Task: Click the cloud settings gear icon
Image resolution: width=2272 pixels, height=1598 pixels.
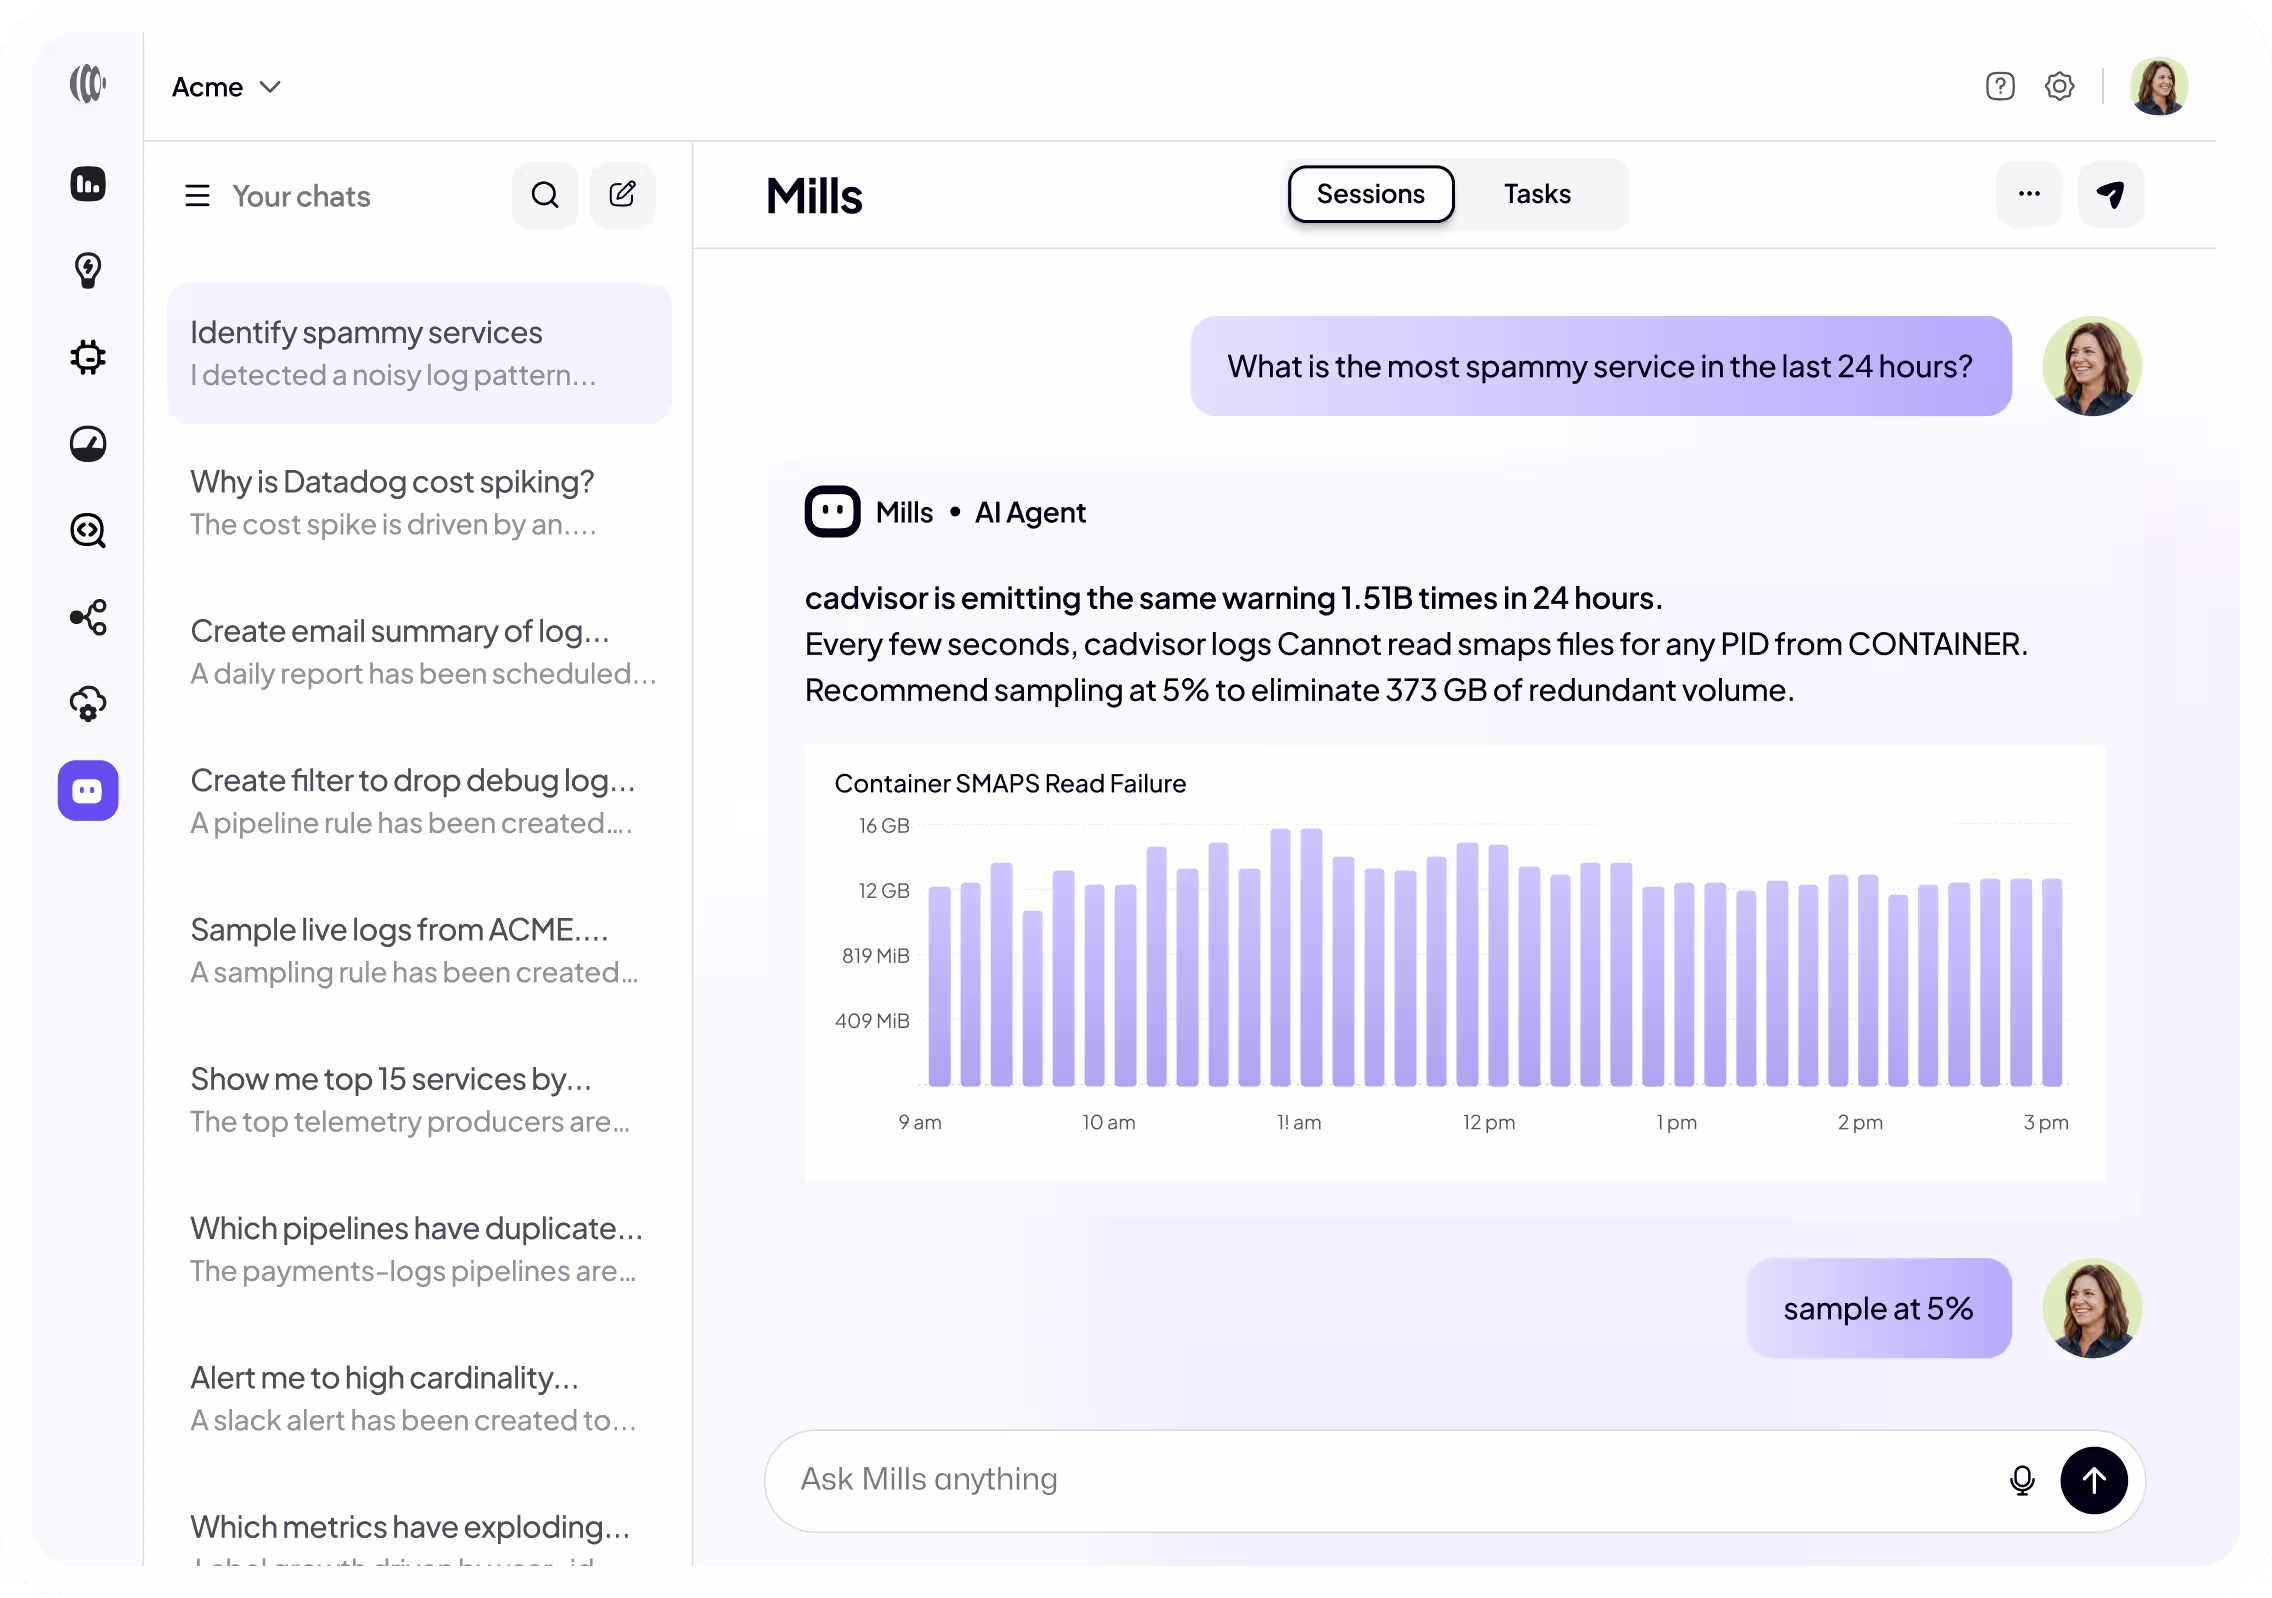Action: pos(88,704)
